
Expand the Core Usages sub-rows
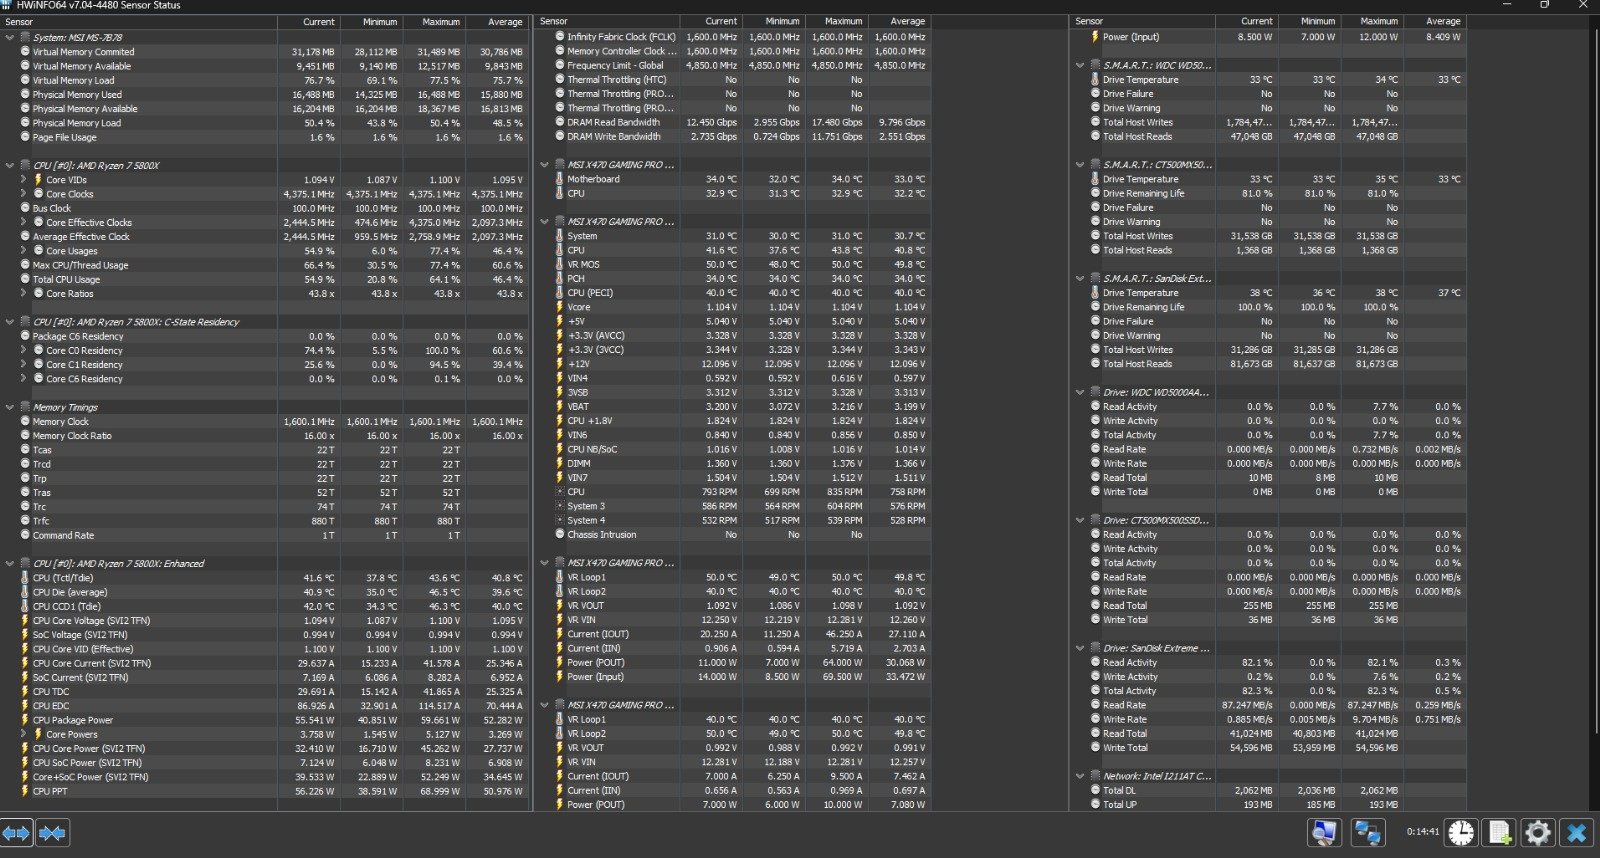[24, 251]
